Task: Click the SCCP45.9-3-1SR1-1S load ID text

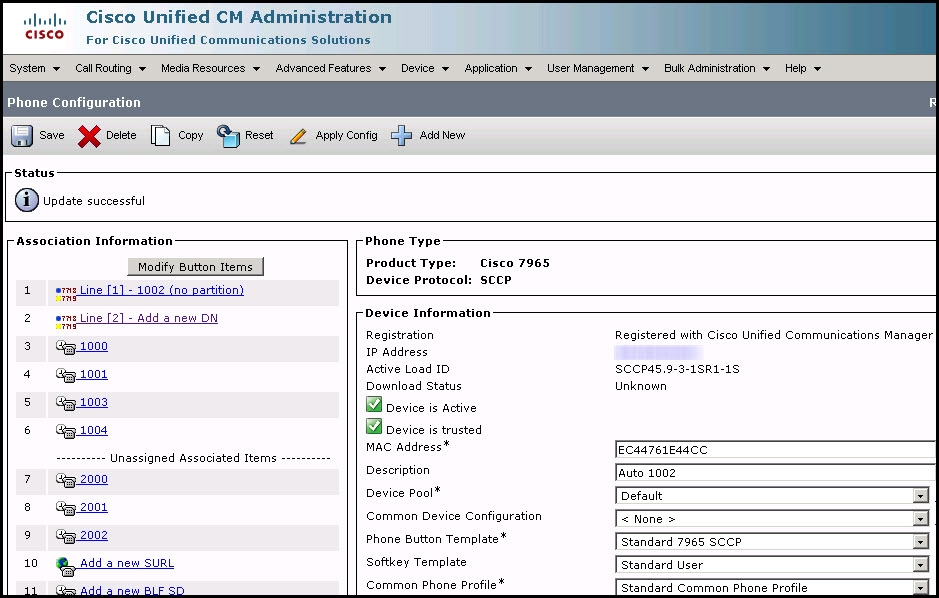Action: [677, 369]
